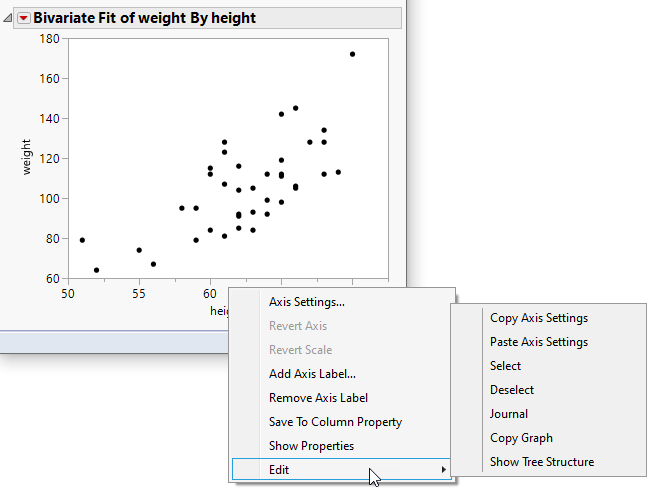Click Select in the Edit submenu
Image resolution: width=657 pixels, height=495 pixels.
[x=505, y=366]
